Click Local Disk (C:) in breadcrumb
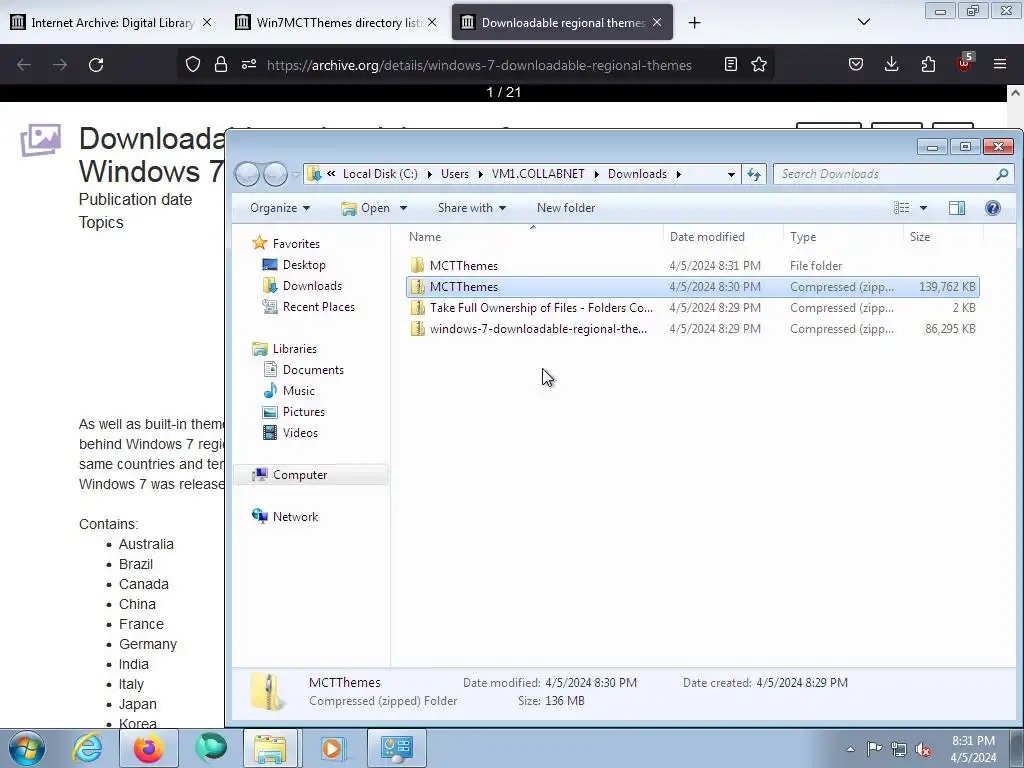Image resolution: width=1024 pixels, height=768 pixels. [380, 174]
